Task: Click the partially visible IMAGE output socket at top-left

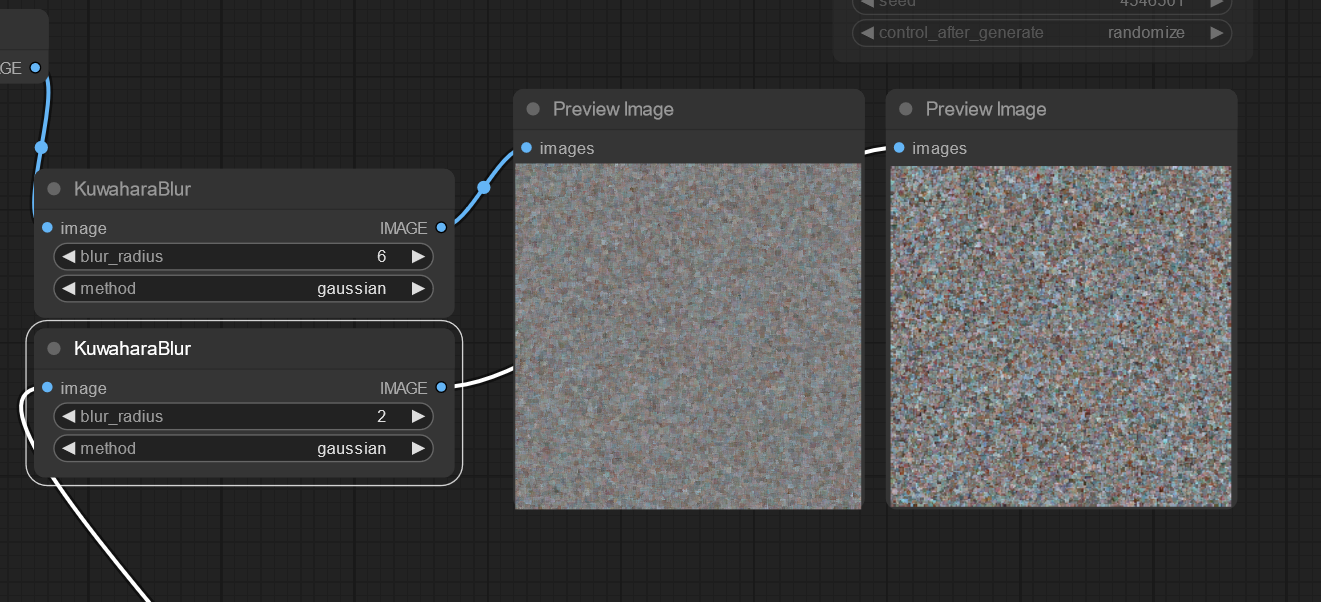Action: point(36,67)
